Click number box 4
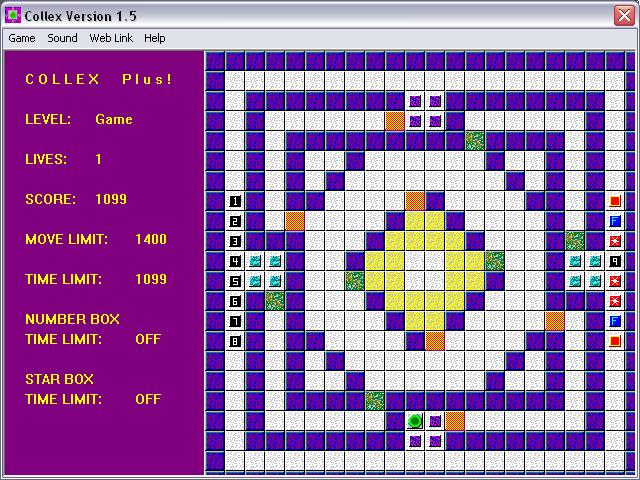640x480 pixels. tap(235, 261)
